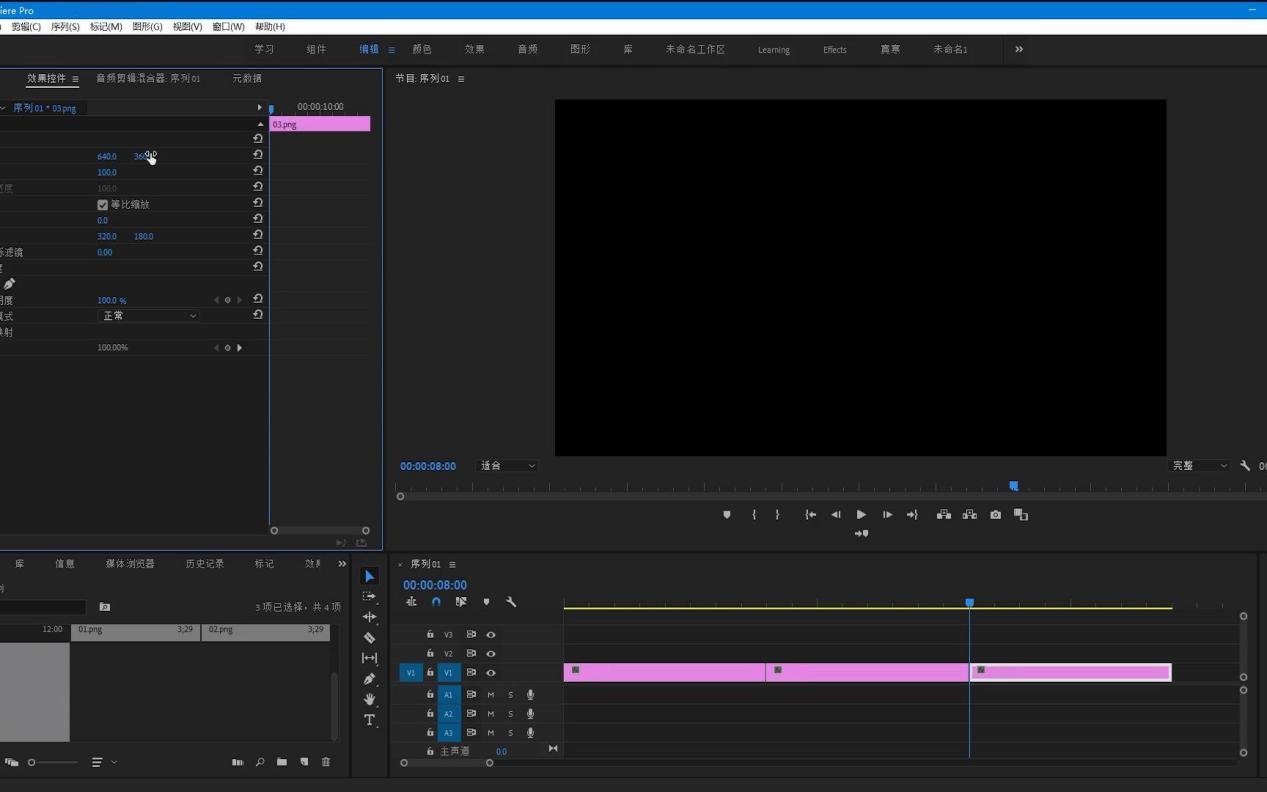Toggle timeline snap magnet icon
The width and height of the screenshot is (1267, 792).
[436, 602]
